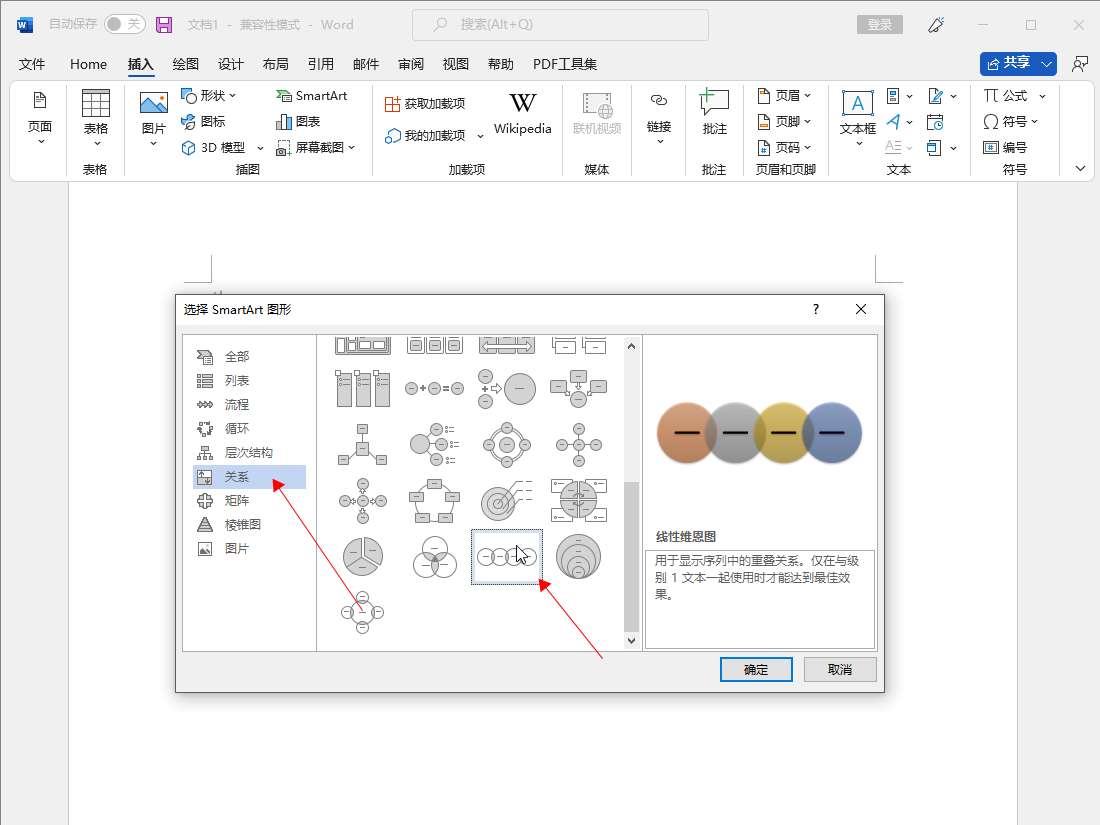1100x825 pixels.
Task: Click the 编号 number button
Action: point(1005,147)
